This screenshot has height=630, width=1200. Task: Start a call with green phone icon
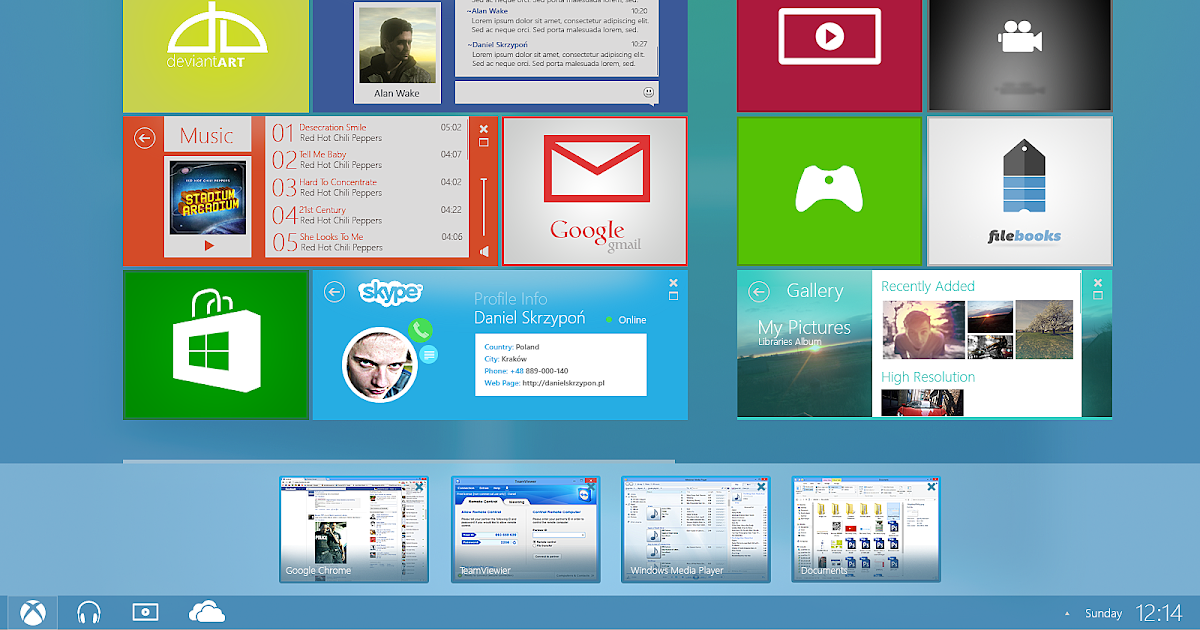pyautogui.click(x=420, y=329)
